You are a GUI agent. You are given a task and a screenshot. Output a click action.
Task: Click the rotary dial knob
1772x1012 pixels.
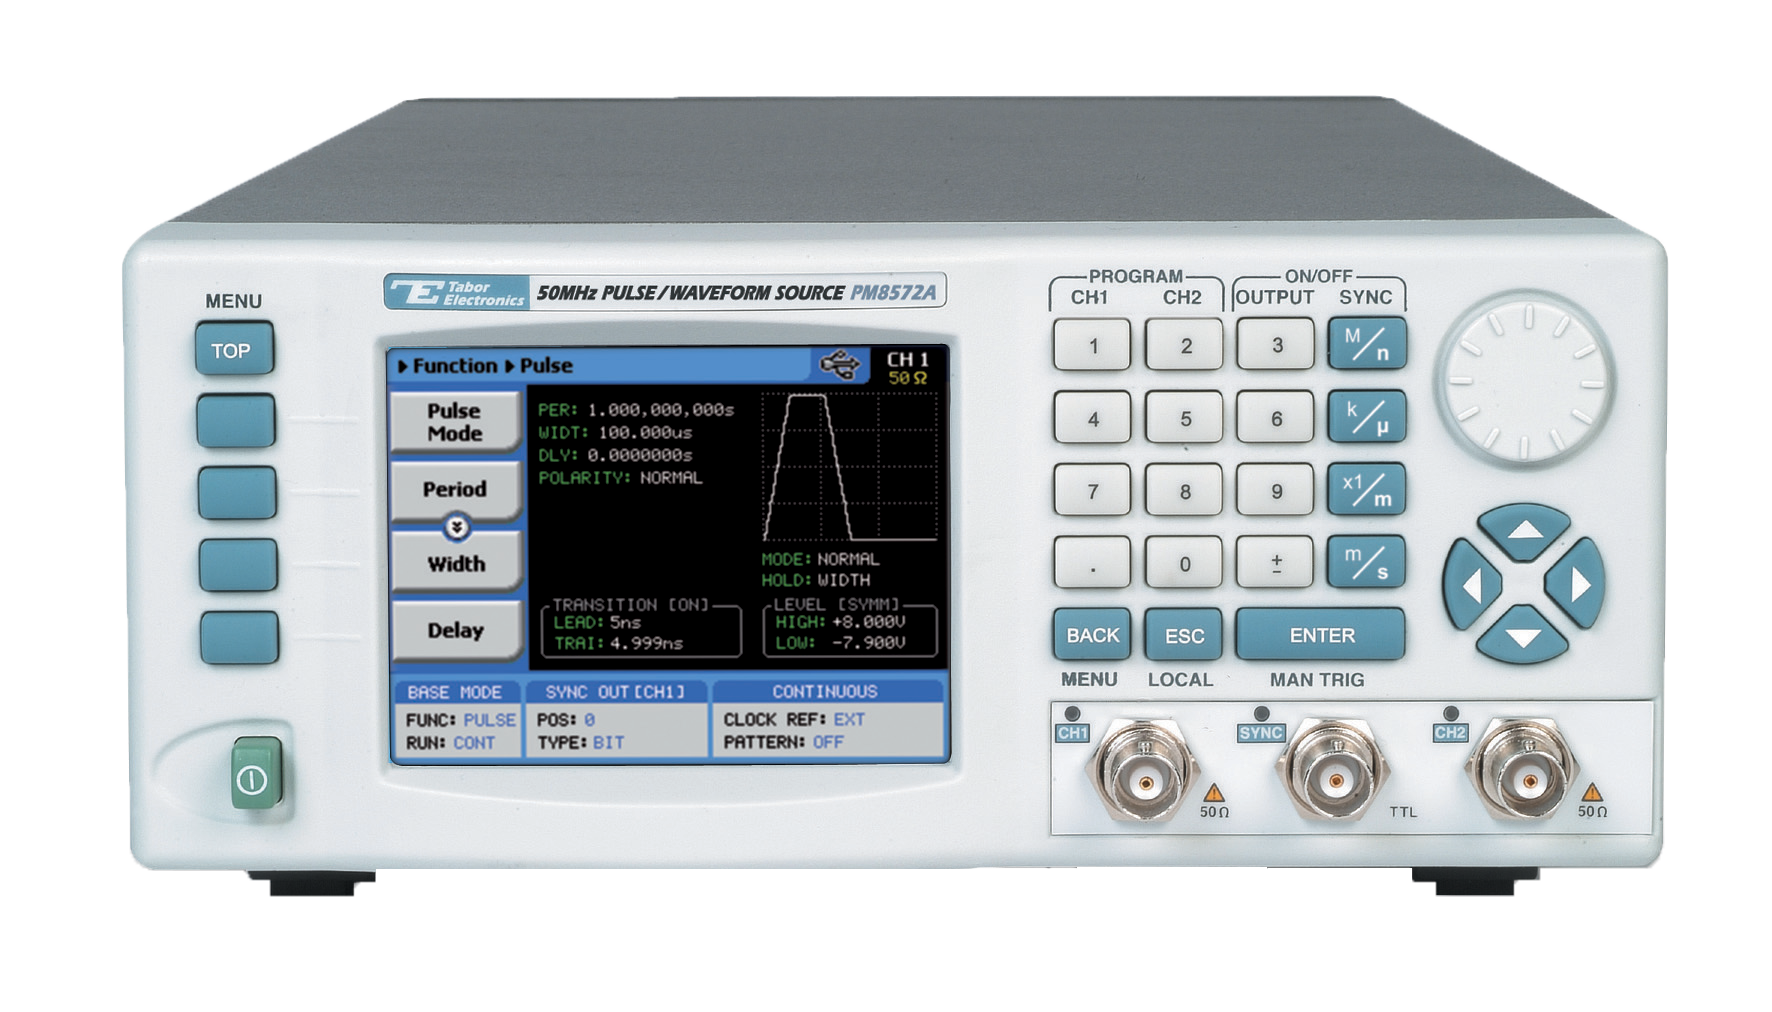(1525, 380)
